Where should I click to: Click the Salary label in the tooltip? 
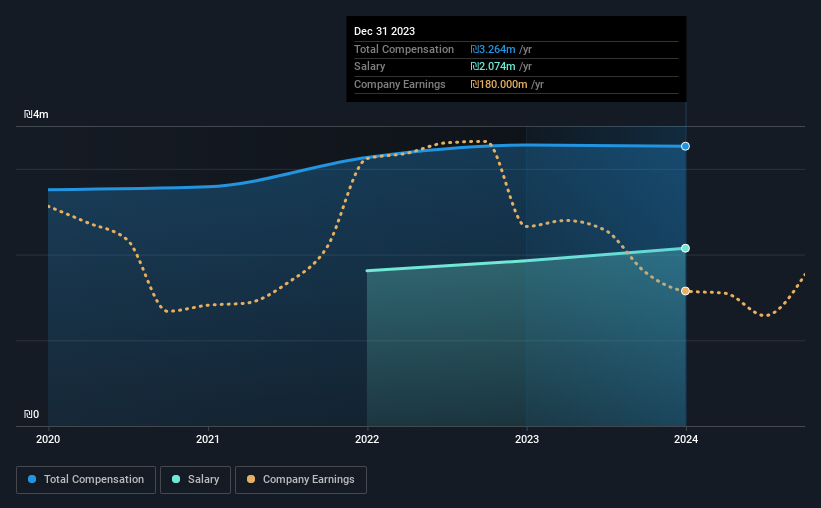(x=370, y=67)
